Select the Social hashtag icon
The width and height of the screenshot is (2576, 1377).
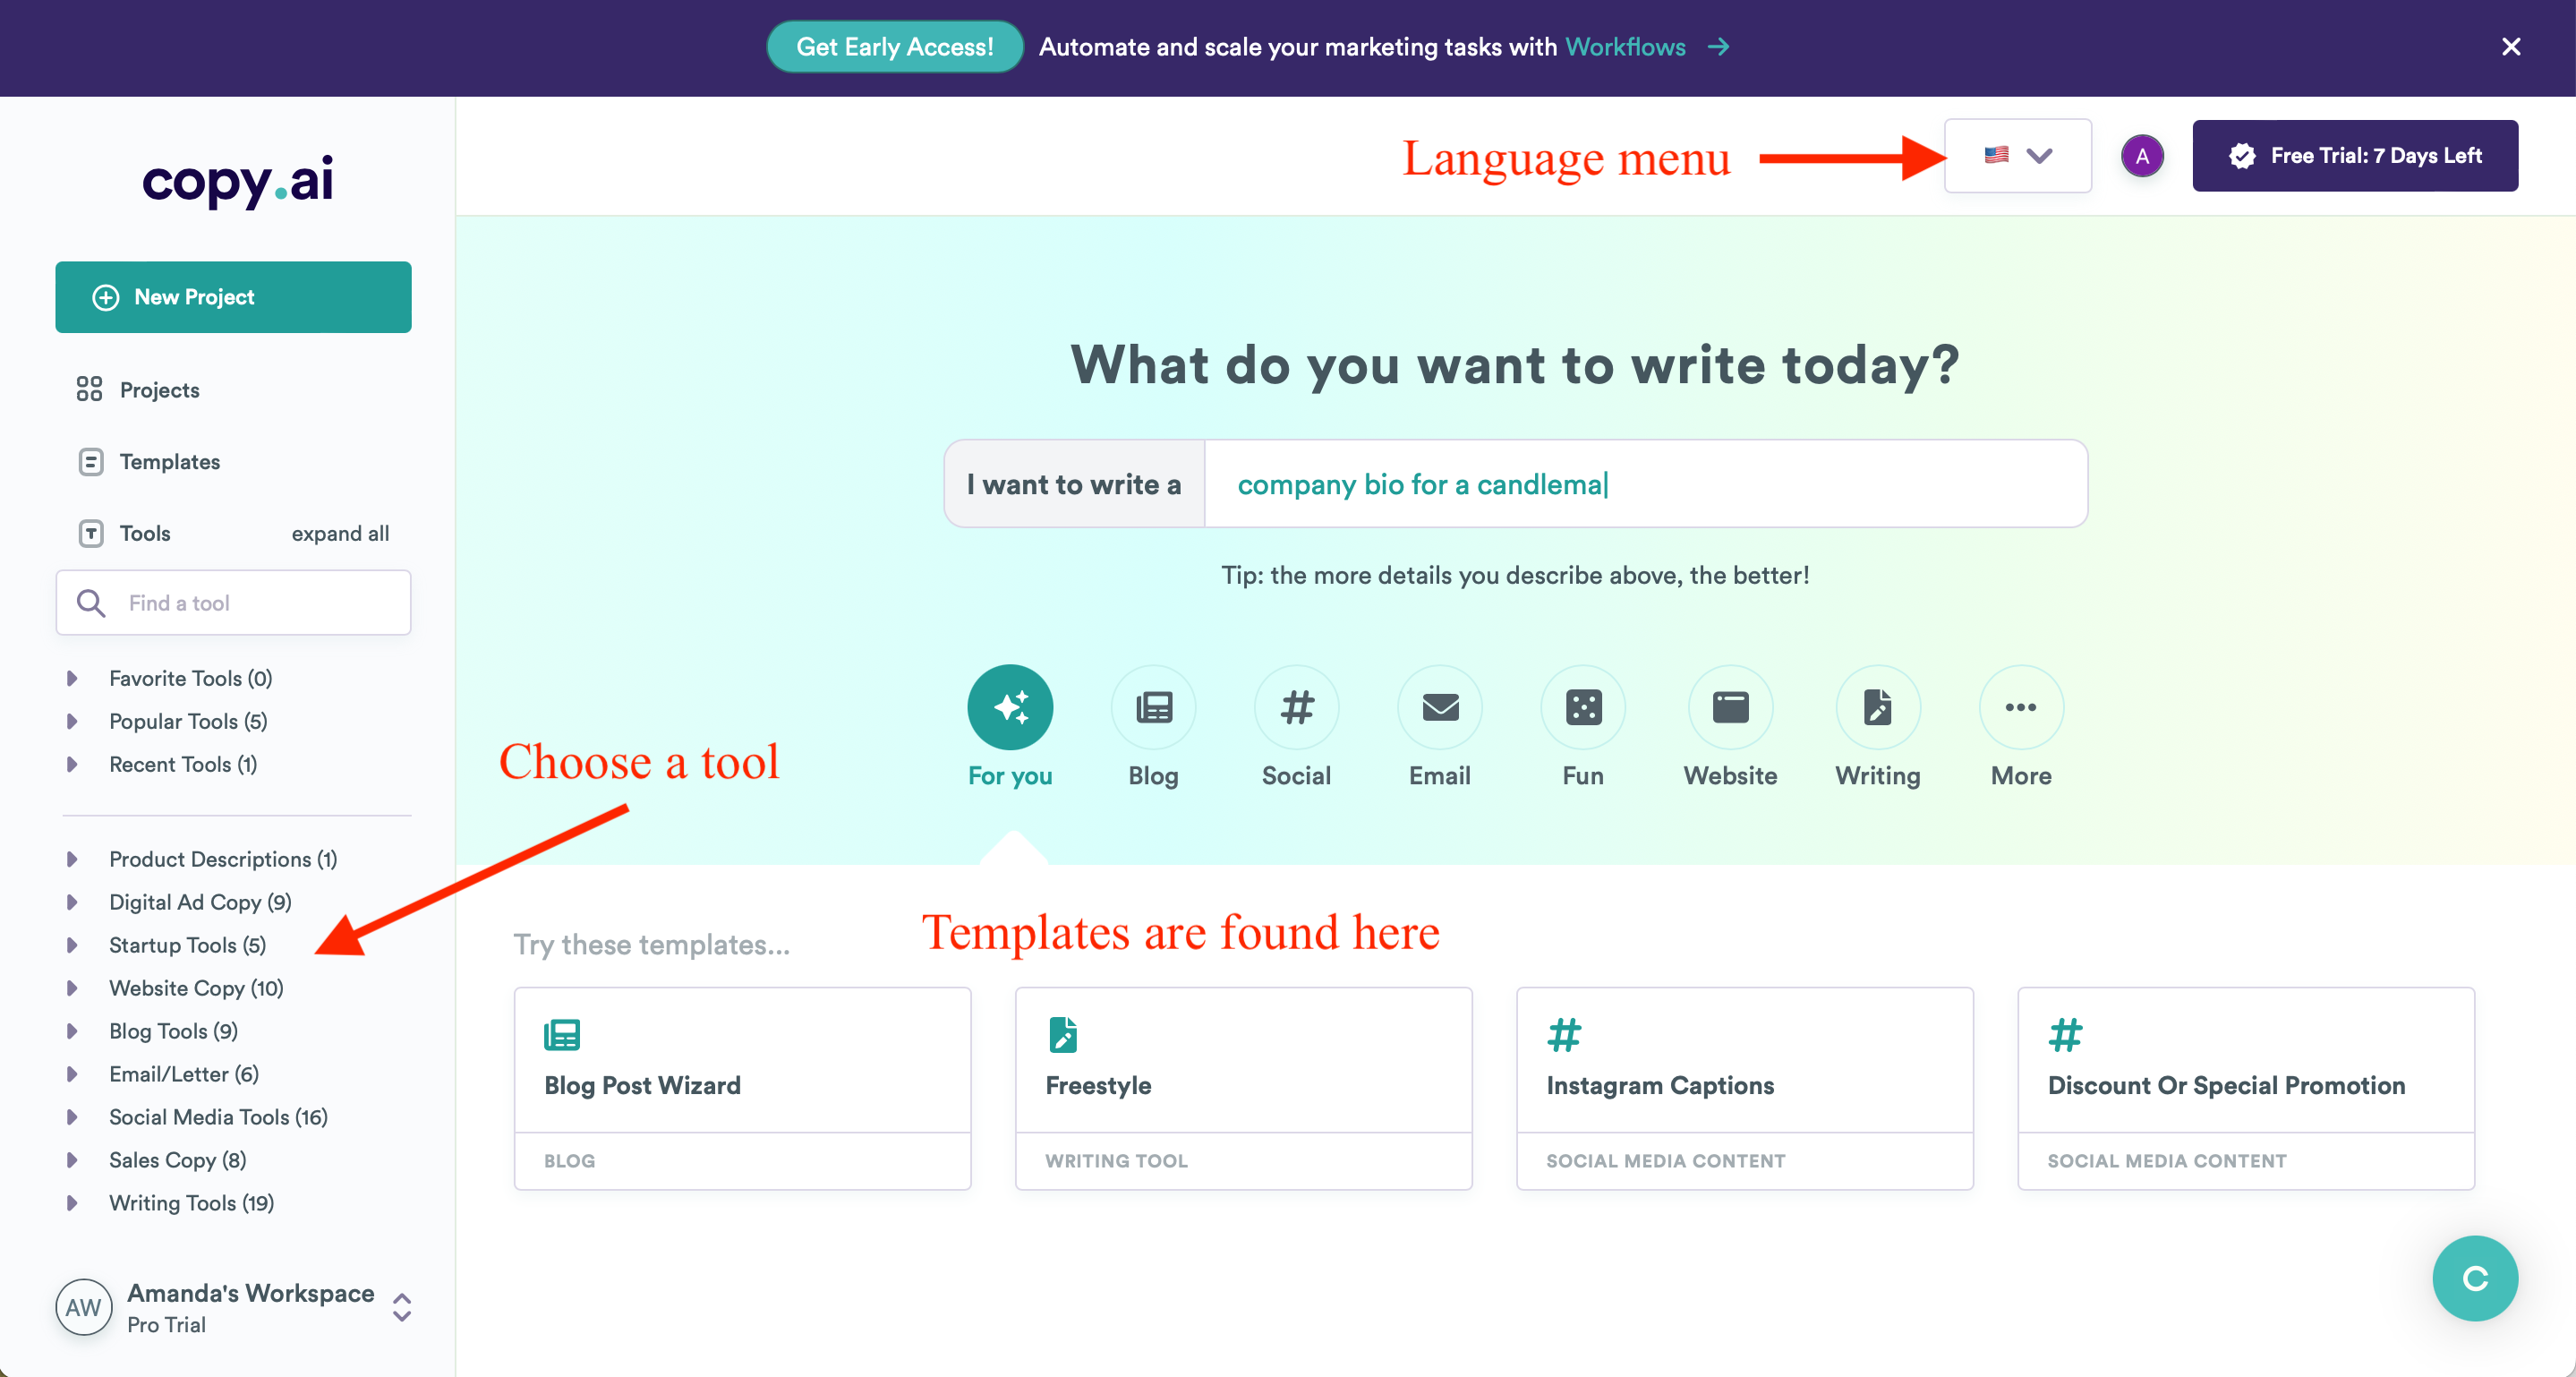click(x=1297, y=707)
